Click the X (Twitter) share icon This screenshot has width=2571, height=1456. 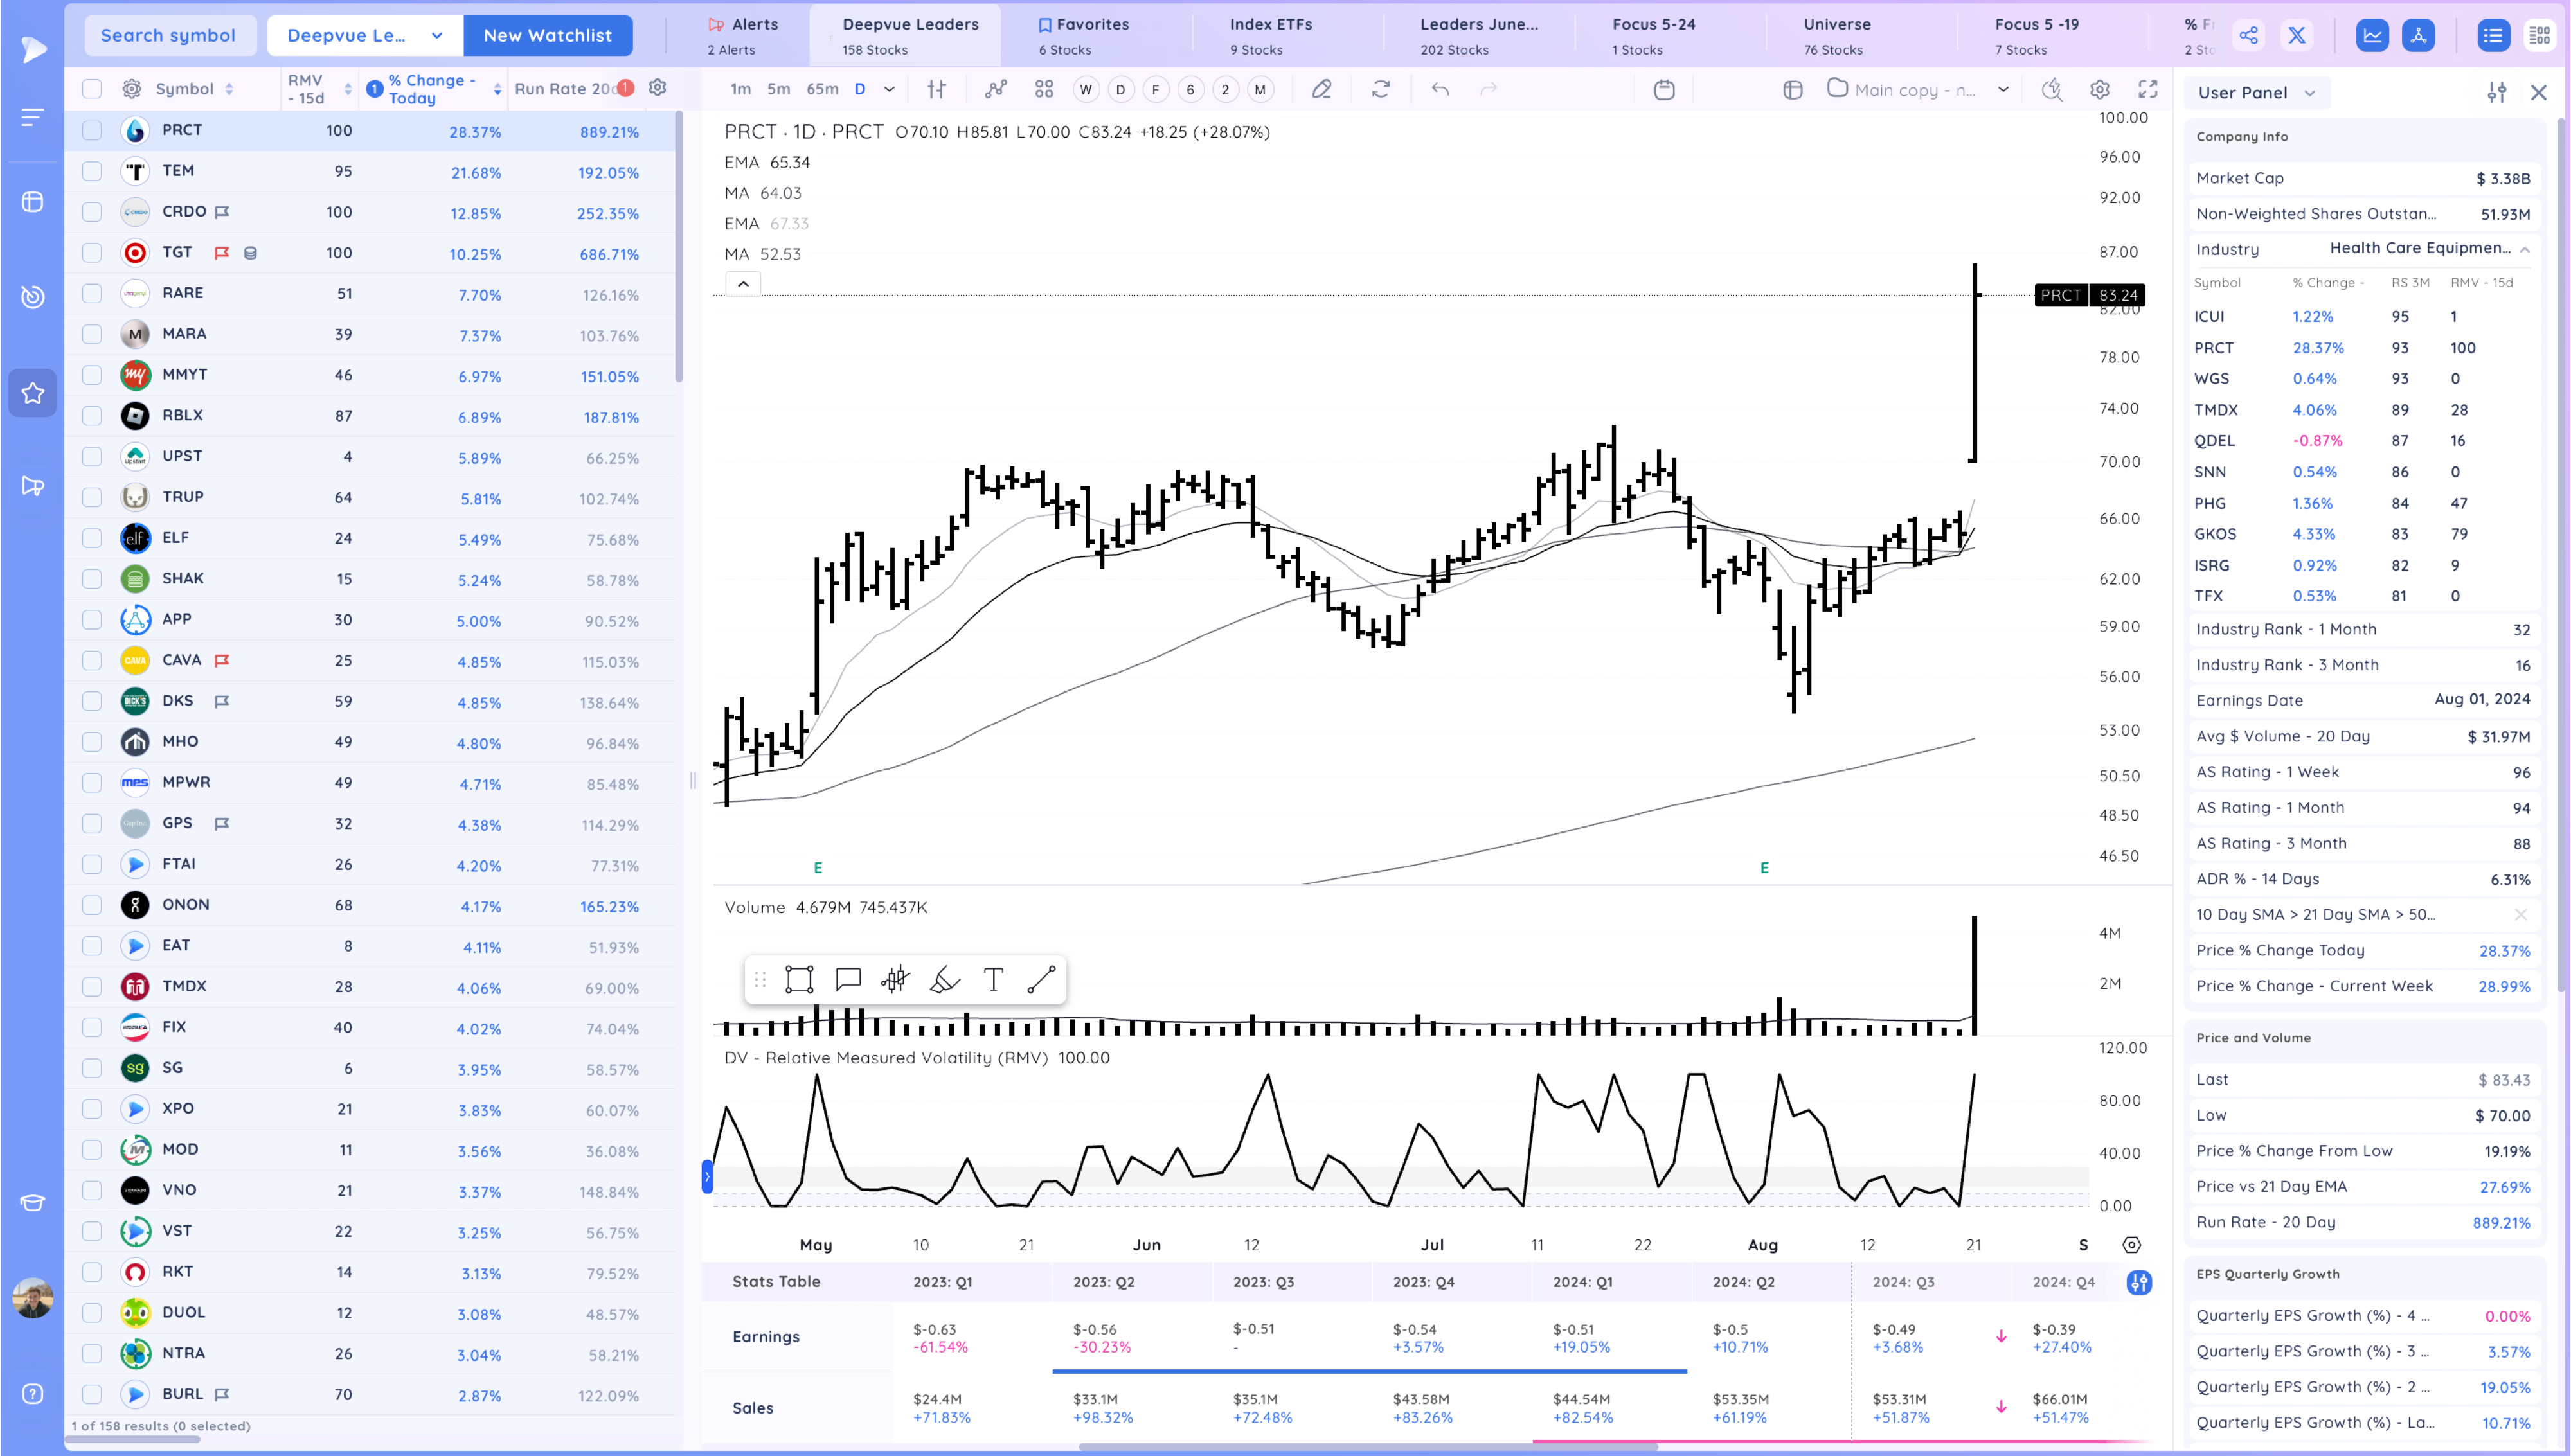[x=2297, y=36]
